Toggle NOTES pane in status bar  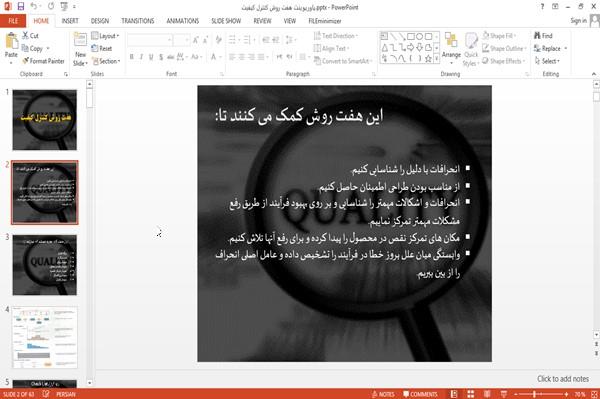click(x=383, y=394)
